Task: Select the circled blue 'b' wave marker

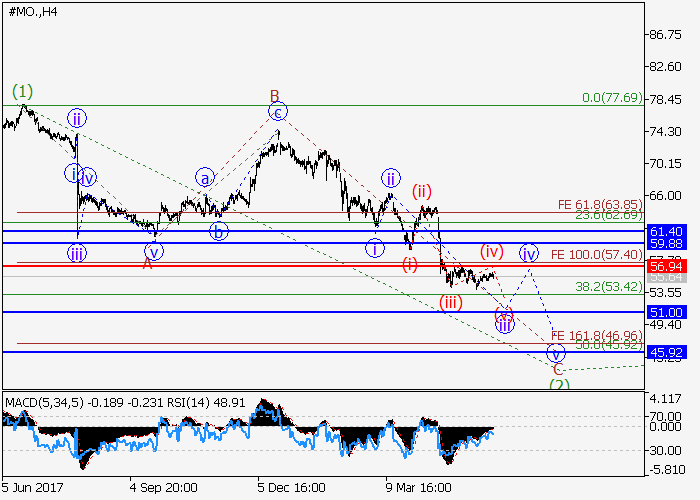Action: tap(218, 232)
